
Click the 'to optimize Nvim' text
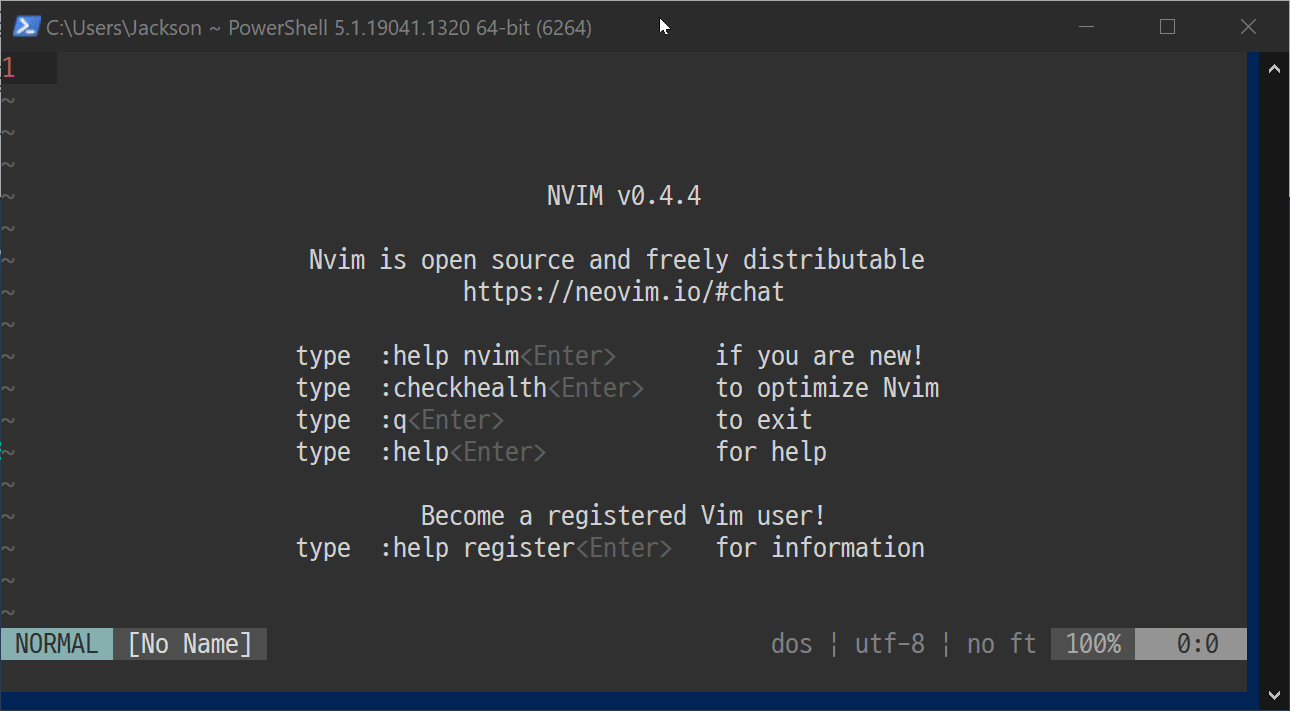(827, 388)
